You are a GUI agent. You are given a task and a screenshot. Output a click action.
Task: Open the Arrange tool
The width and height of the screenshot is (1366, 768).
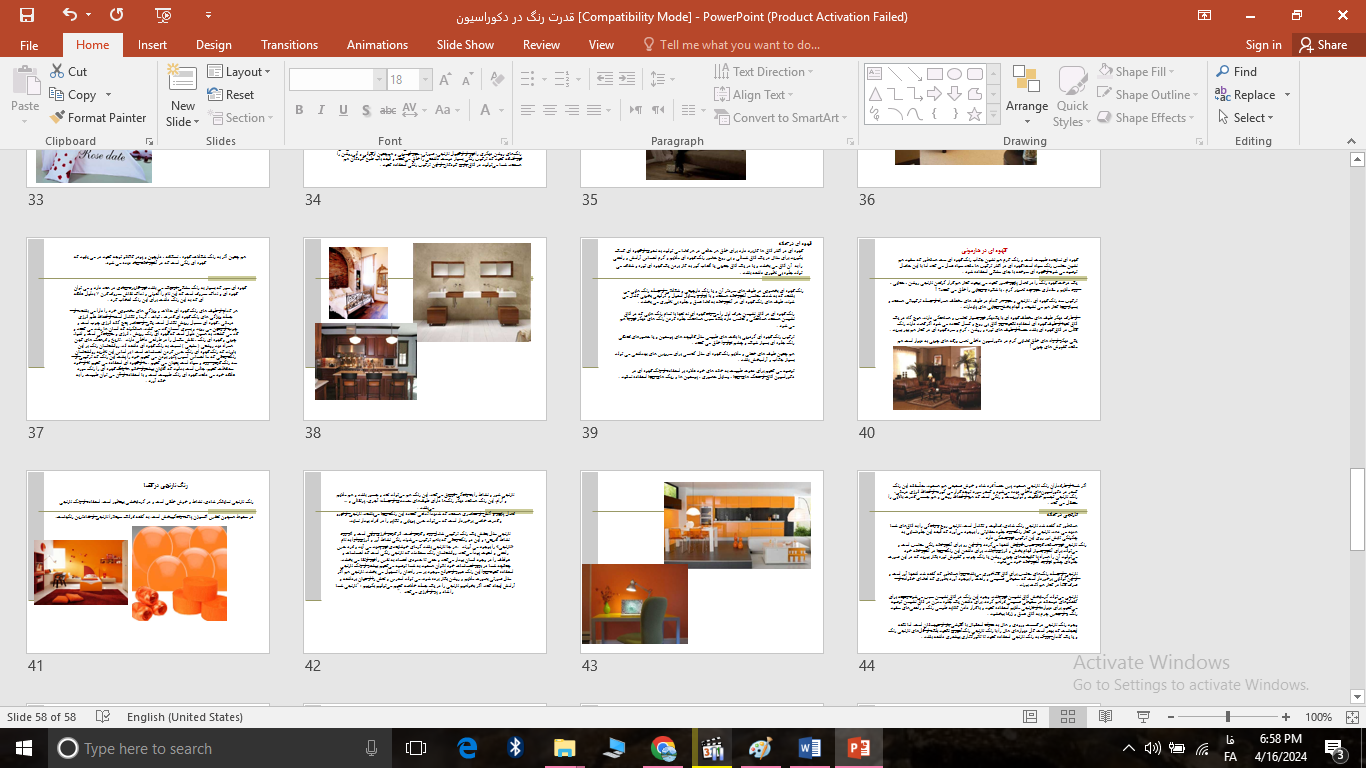point(1026,95)
